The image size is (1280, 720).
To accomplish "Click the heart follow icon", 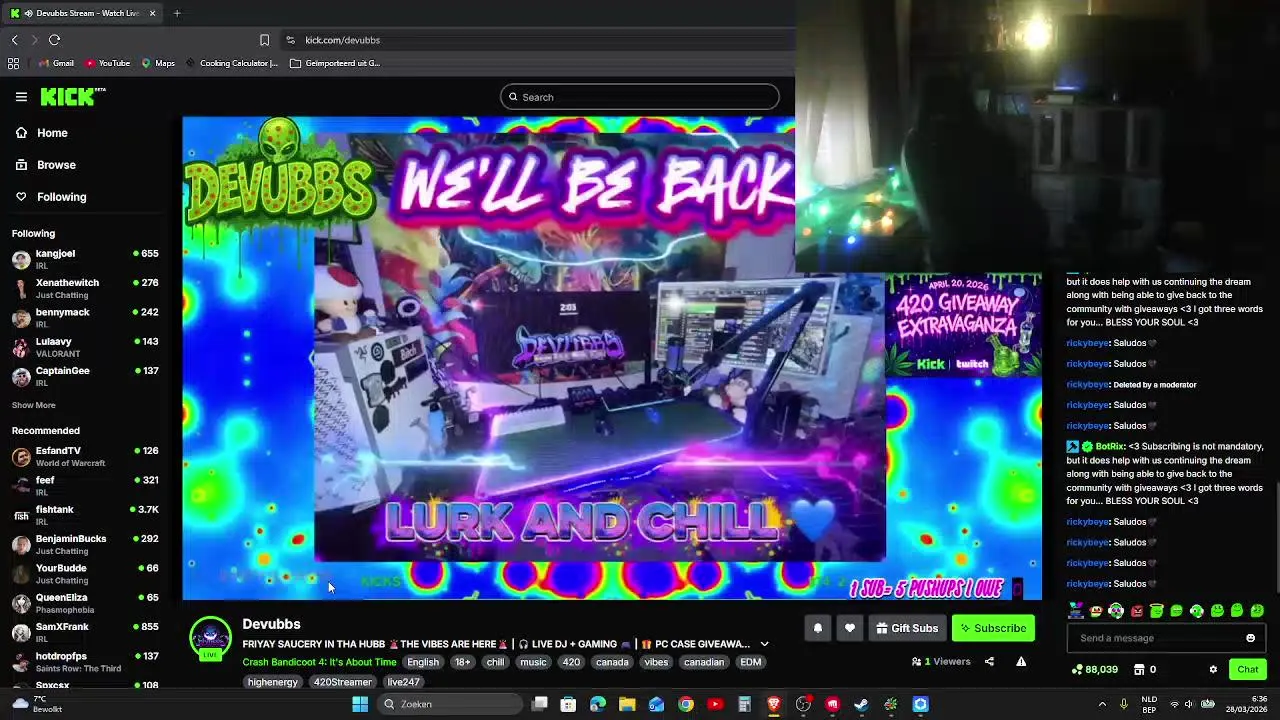I will (x=849, y=628).
